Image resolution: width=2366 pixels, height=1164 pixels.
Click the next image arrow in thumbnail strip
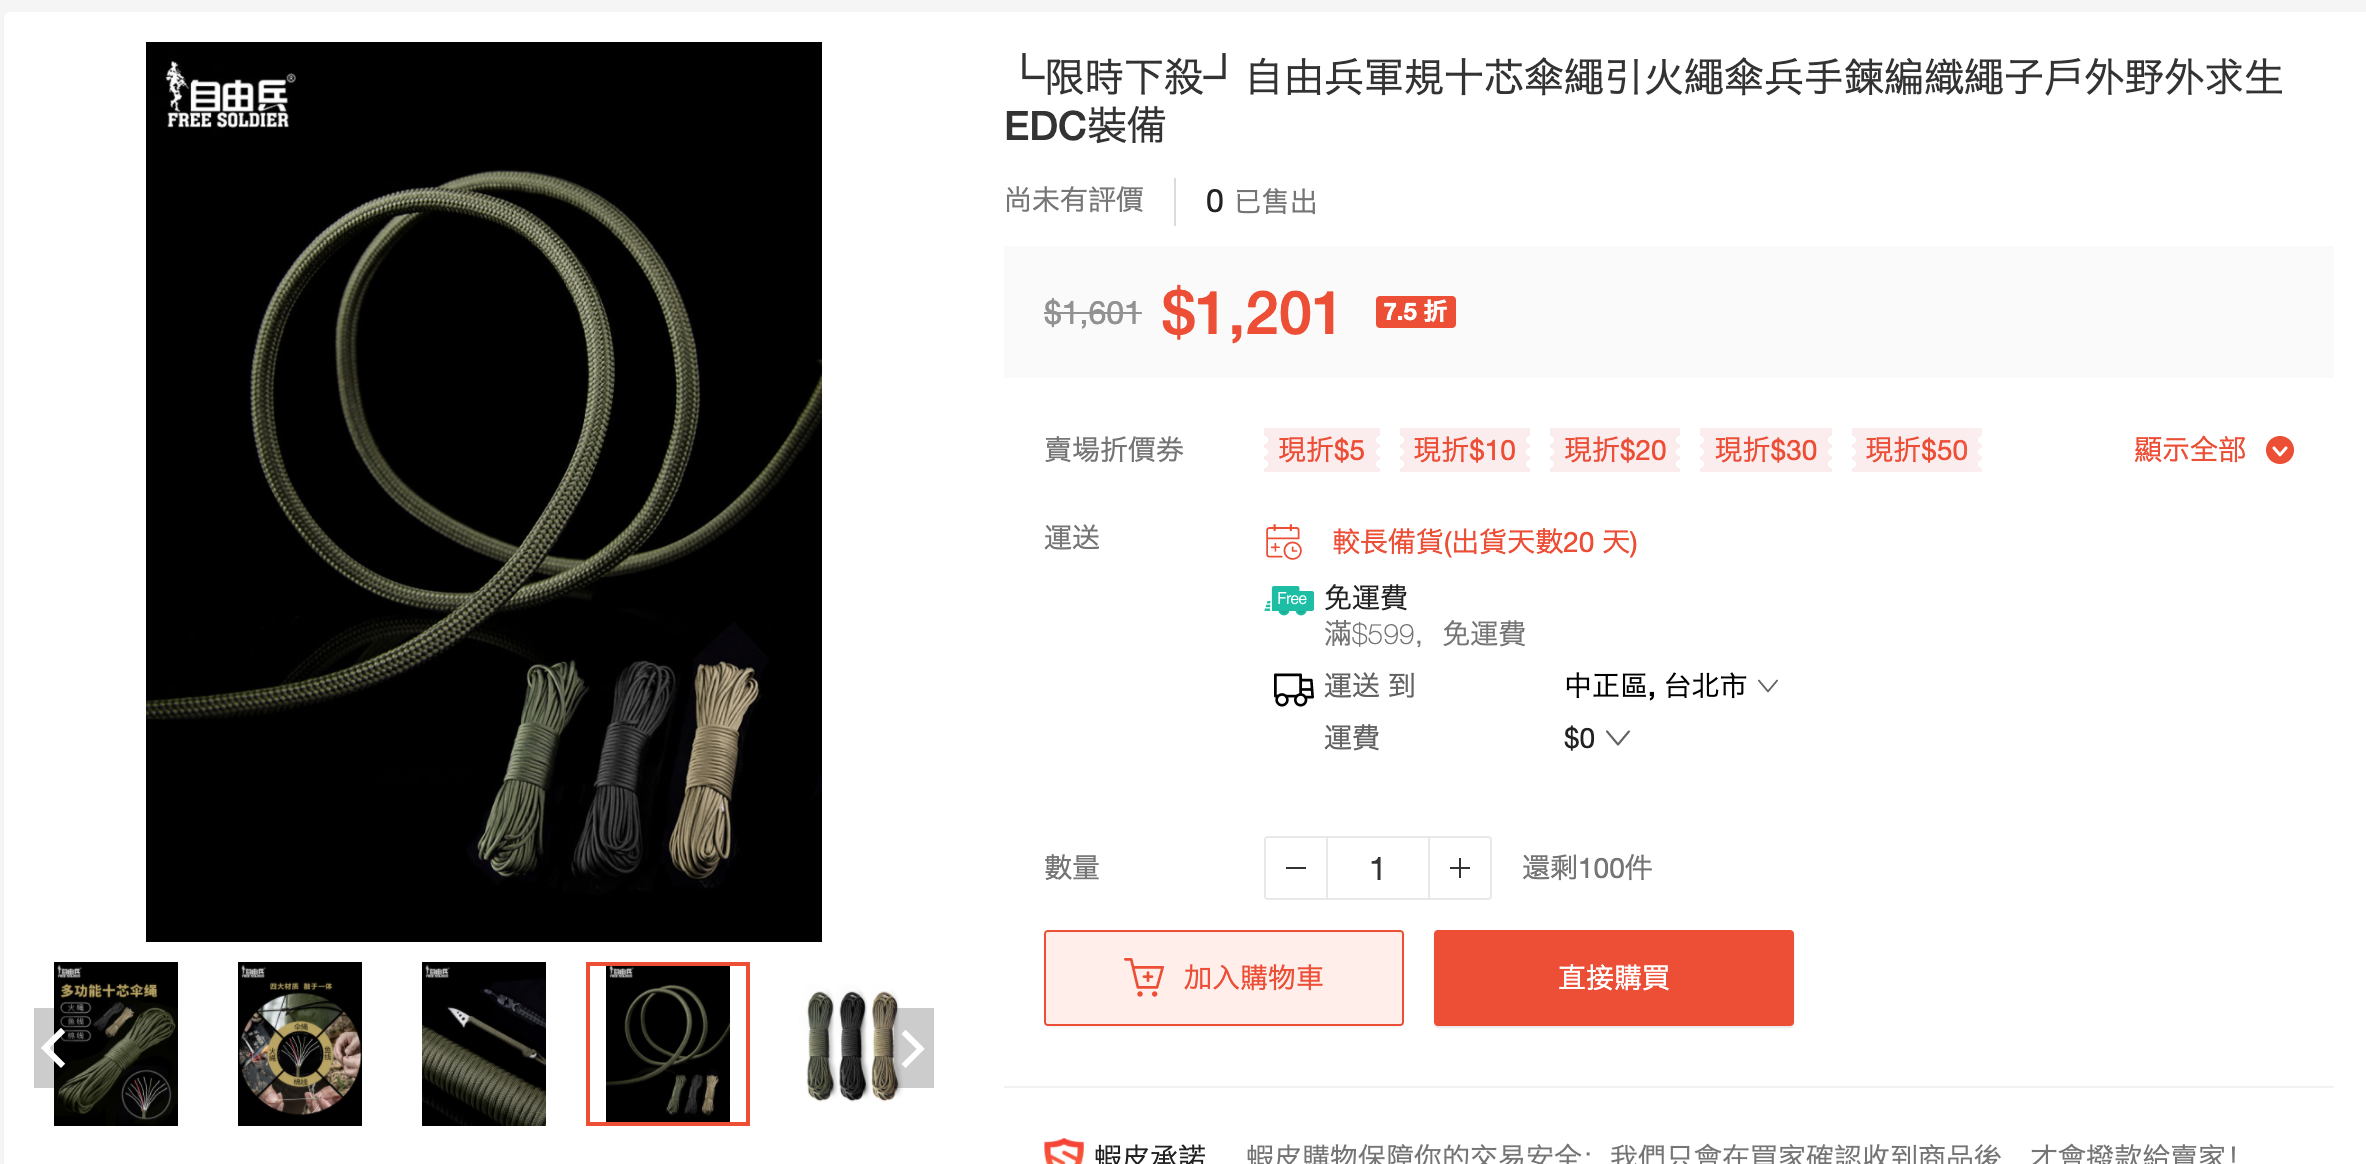(x=913, y=1047)
